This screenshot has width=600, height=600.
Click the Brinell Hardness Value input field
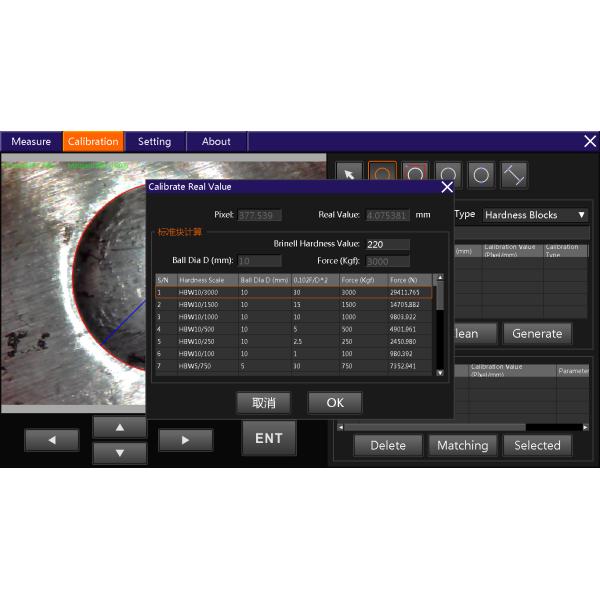click(388, 244)
